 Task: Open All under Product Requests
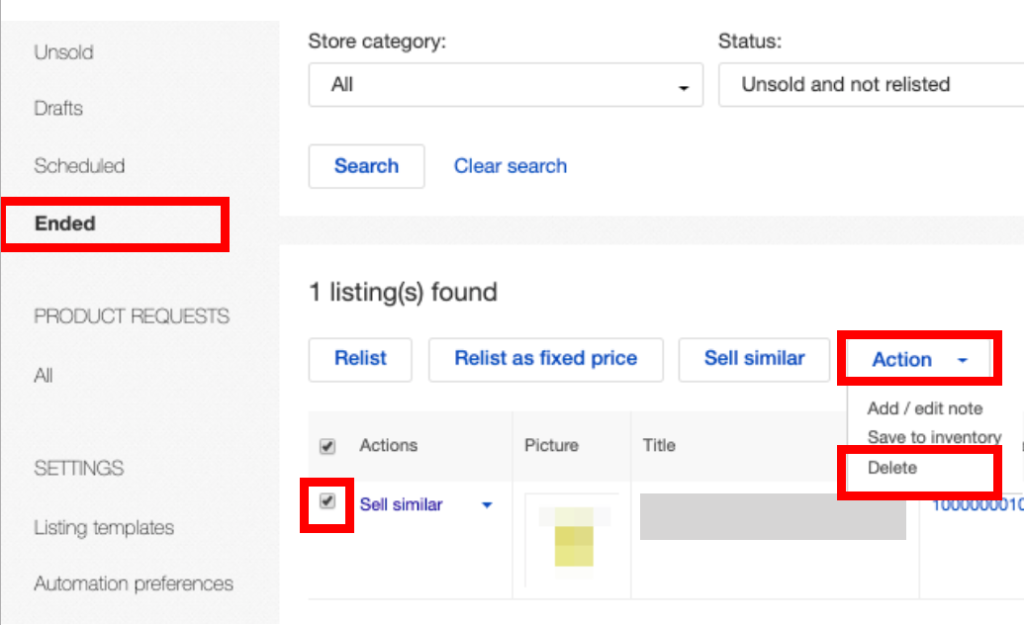click(43, 376)
